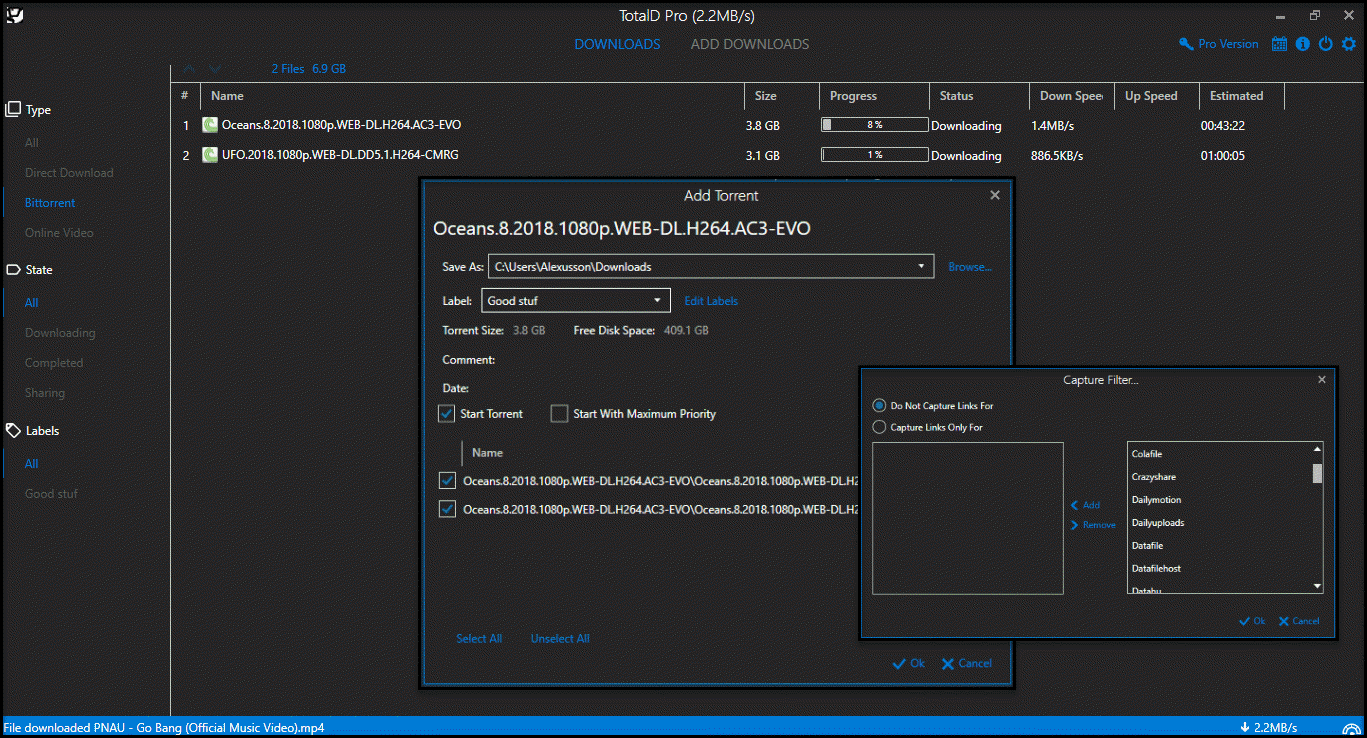Screen dimensions: 1367x738
Task: Switch to the DOWNLOADS tab
Action: pyautogui.click(x=617, y=44)
